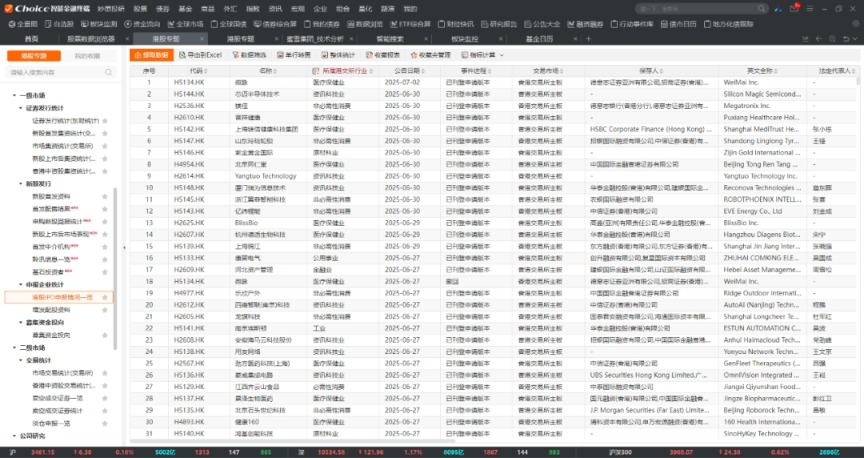Open 债券综合屏 shortcut
This screenshot has width=864, height=458.
(x=276, y=24)
